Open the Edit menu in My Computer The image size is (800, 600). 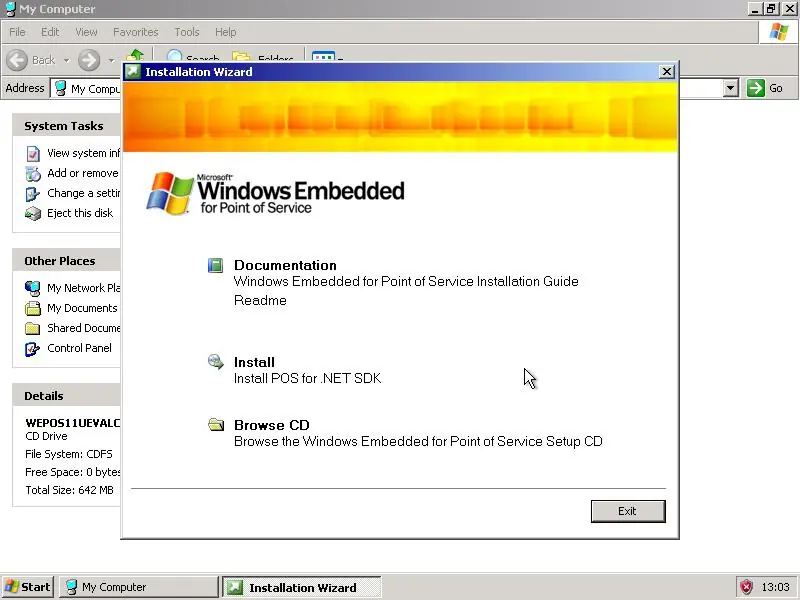click(50, 32)
